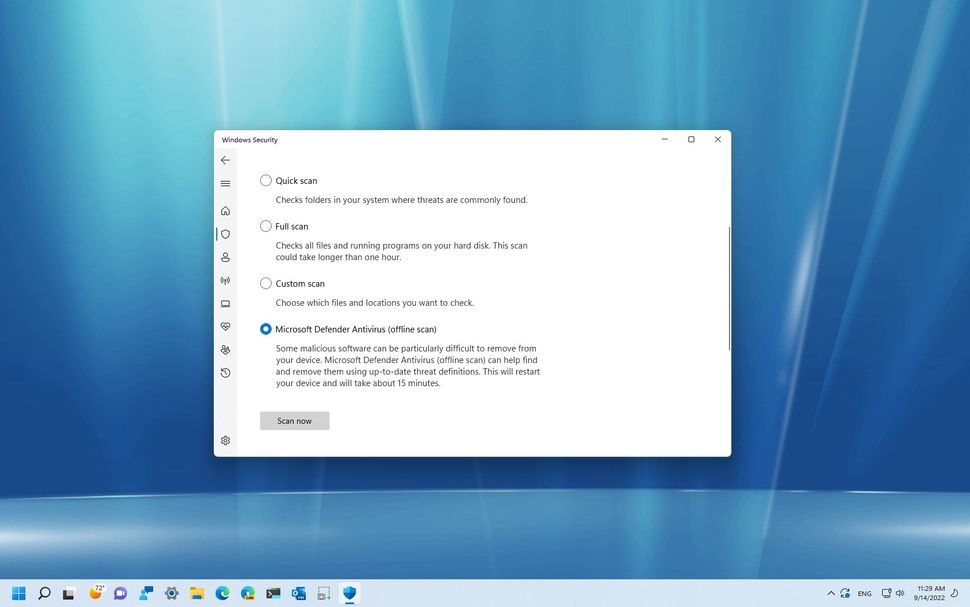Maximize the Windows Security window
The height and width of the screenshot is (607, 970).
point(691,139)
